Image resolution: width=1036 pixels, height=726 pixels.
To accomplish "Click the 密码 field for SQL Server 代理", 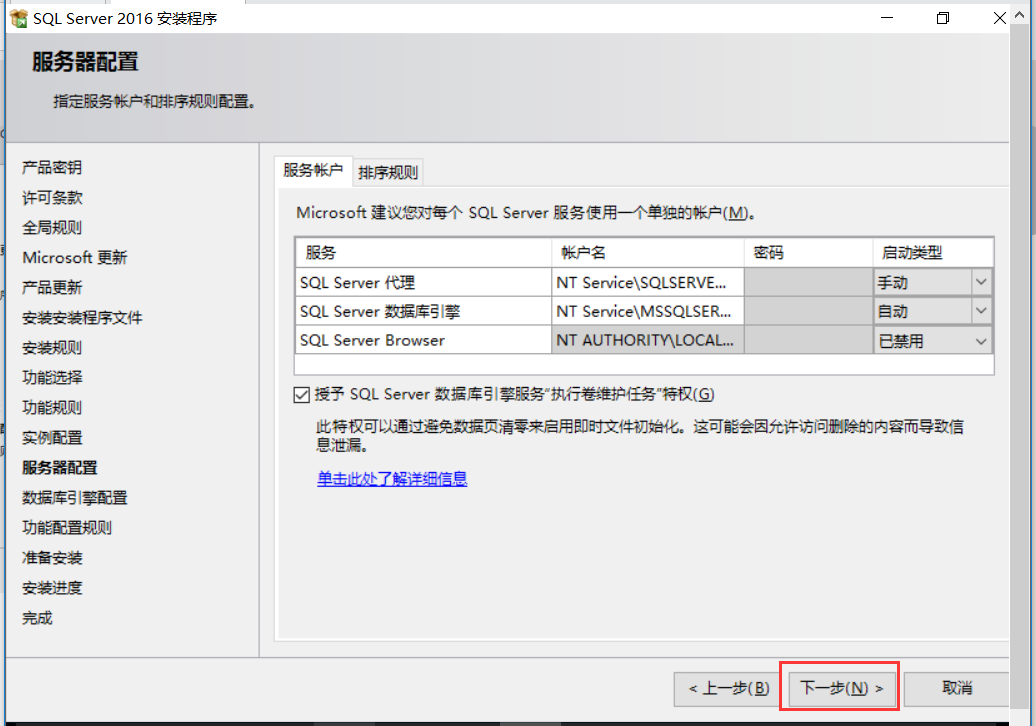I will click(x=808, y=282).
